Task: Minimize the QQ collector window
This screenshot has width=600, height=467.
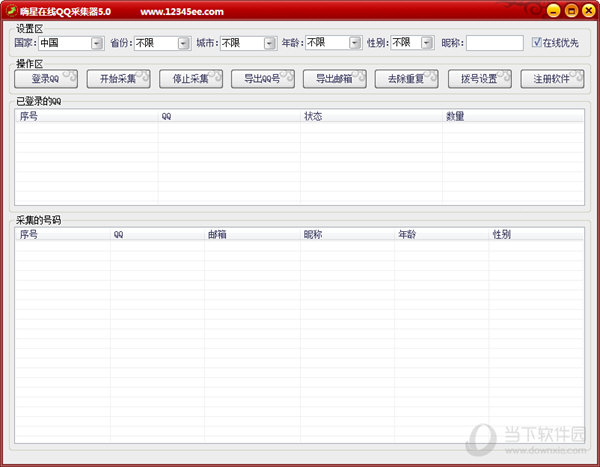Action: pyautogui.click(x=553, y=11)
